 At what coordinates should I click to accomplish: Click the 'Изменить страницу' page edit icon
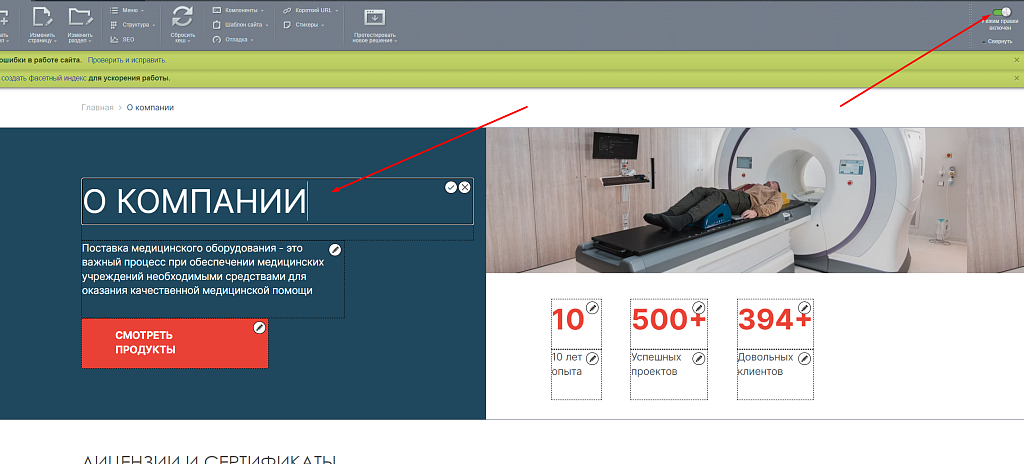click(42, 17)
